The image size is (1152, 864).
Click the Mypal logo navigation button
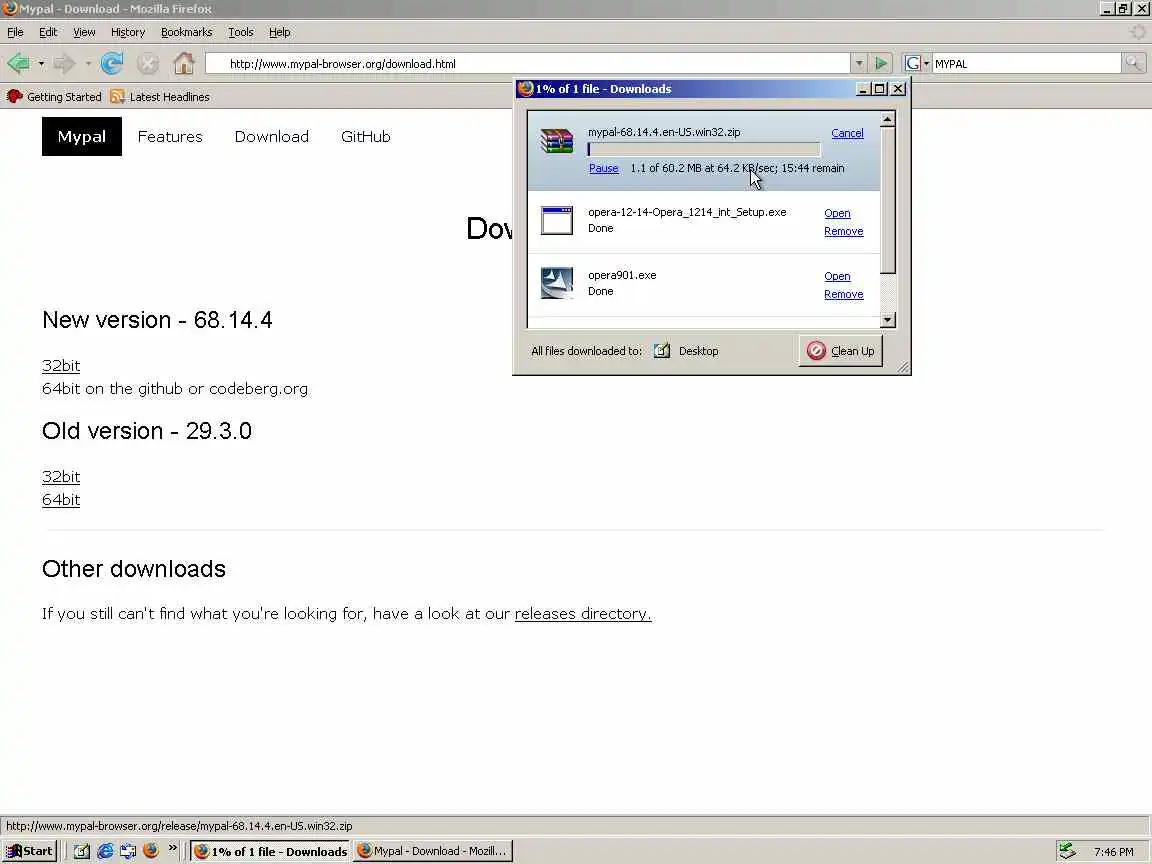point(82,137)
